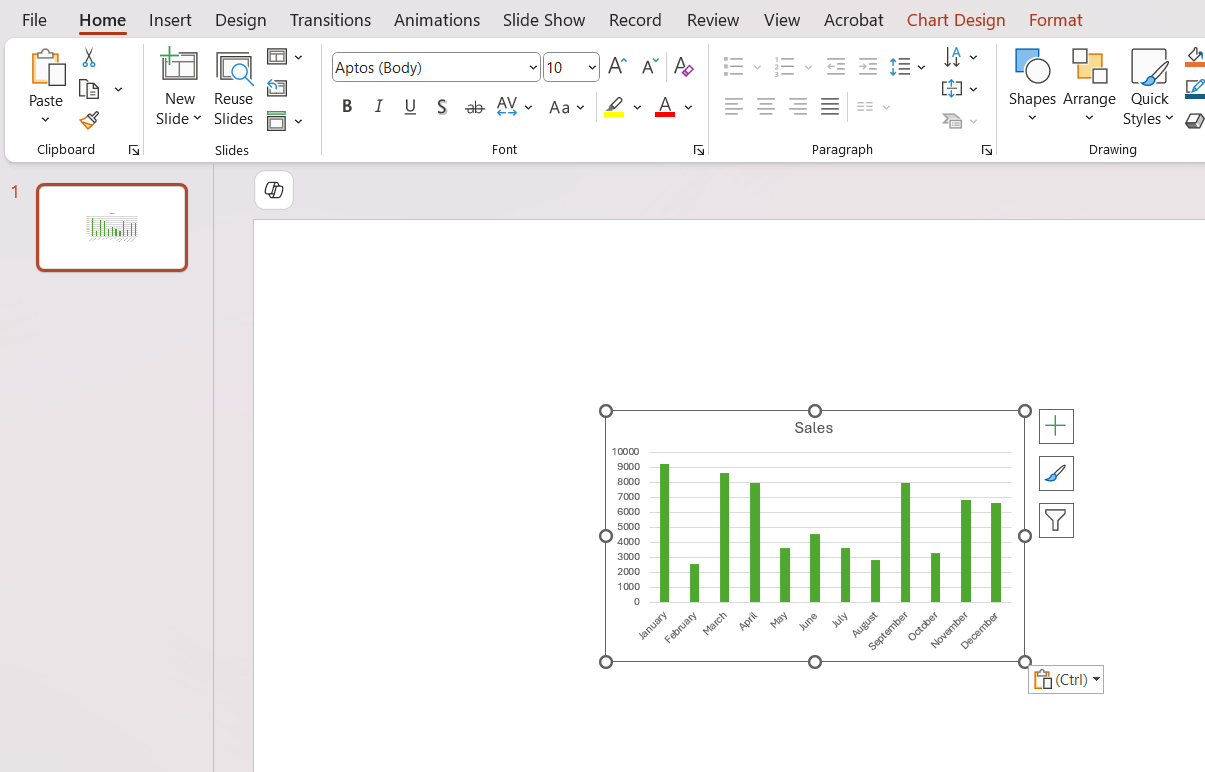Screen dimensions: 1205x772
Task: Switch to the Transitions tab
Action: pyautogui.click(x=330, y=19)
